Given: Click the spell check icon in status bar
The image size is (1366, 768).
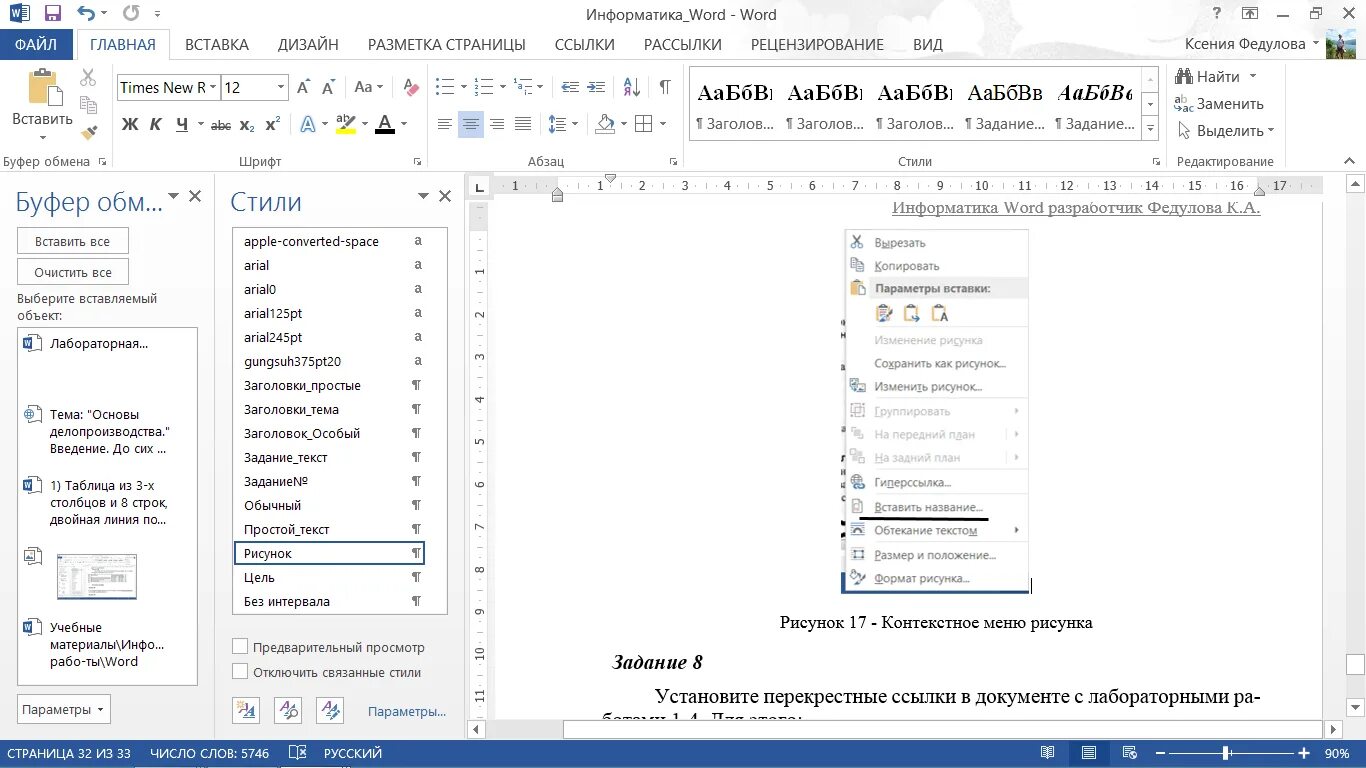Looking at the screenshot, I should [297, 753].
